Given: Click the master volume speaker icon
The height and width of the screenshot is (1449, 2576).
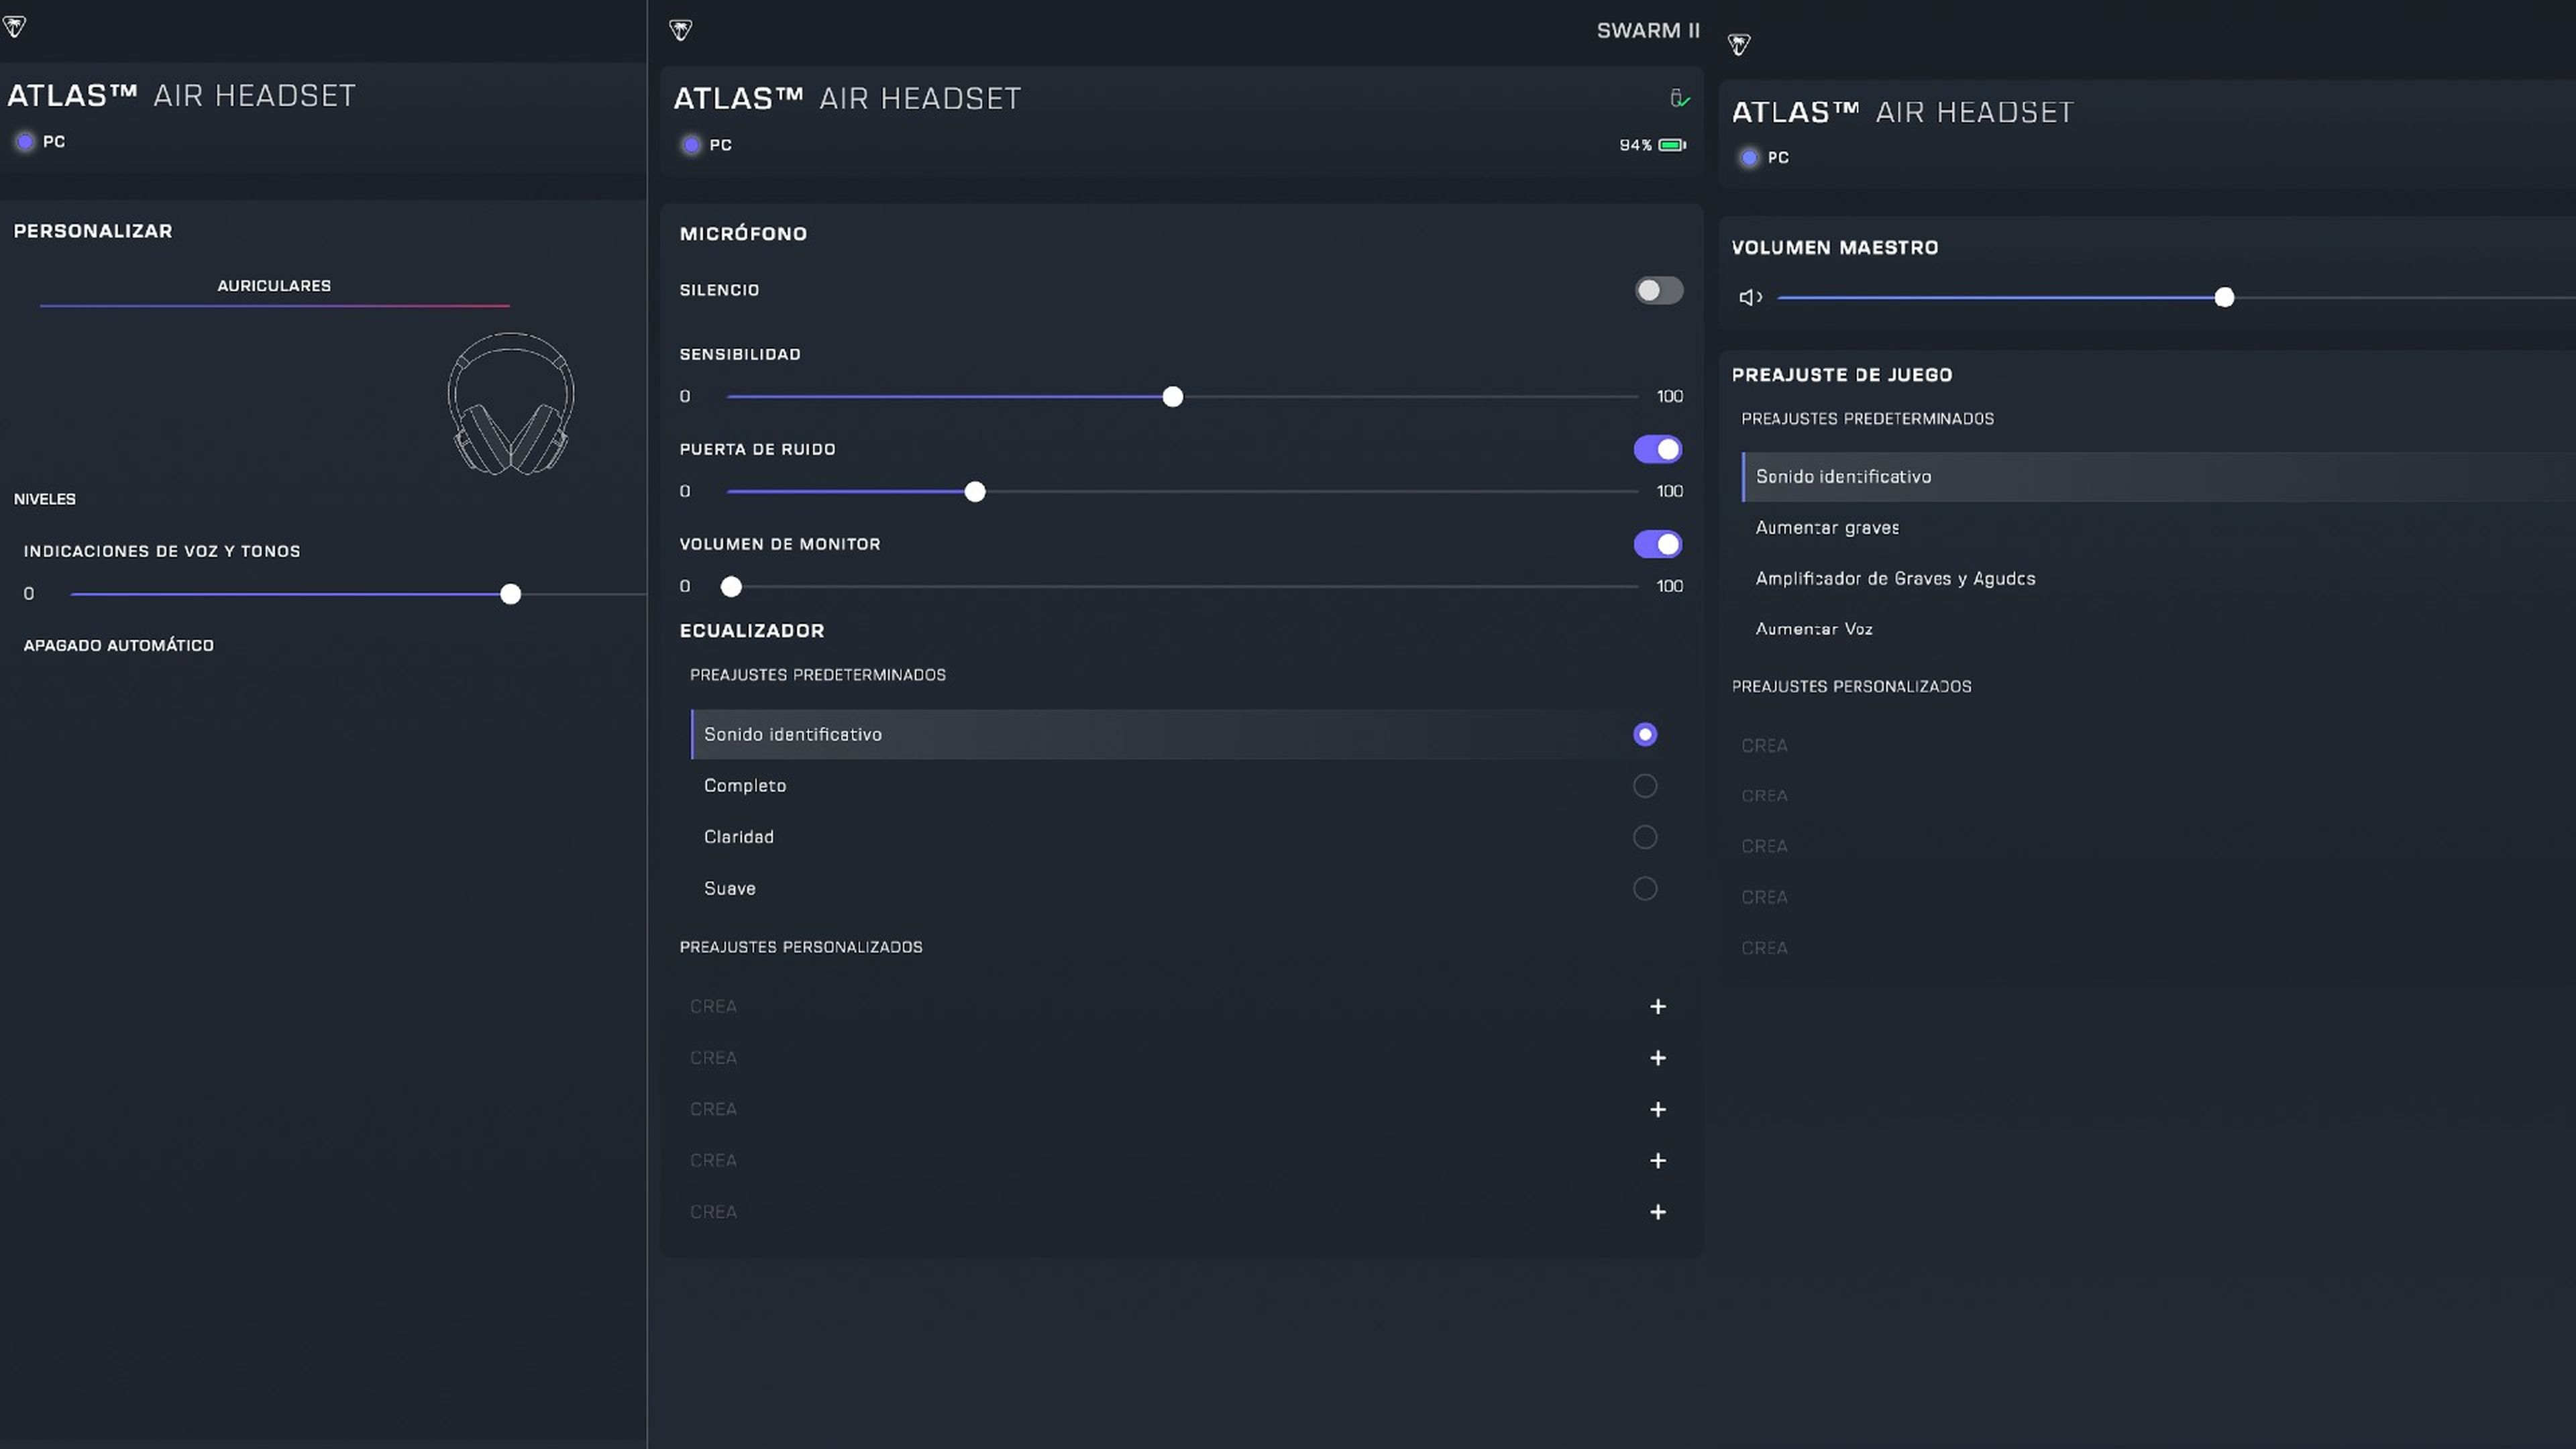Looking at the screenshot, I should coord(1750,297).
